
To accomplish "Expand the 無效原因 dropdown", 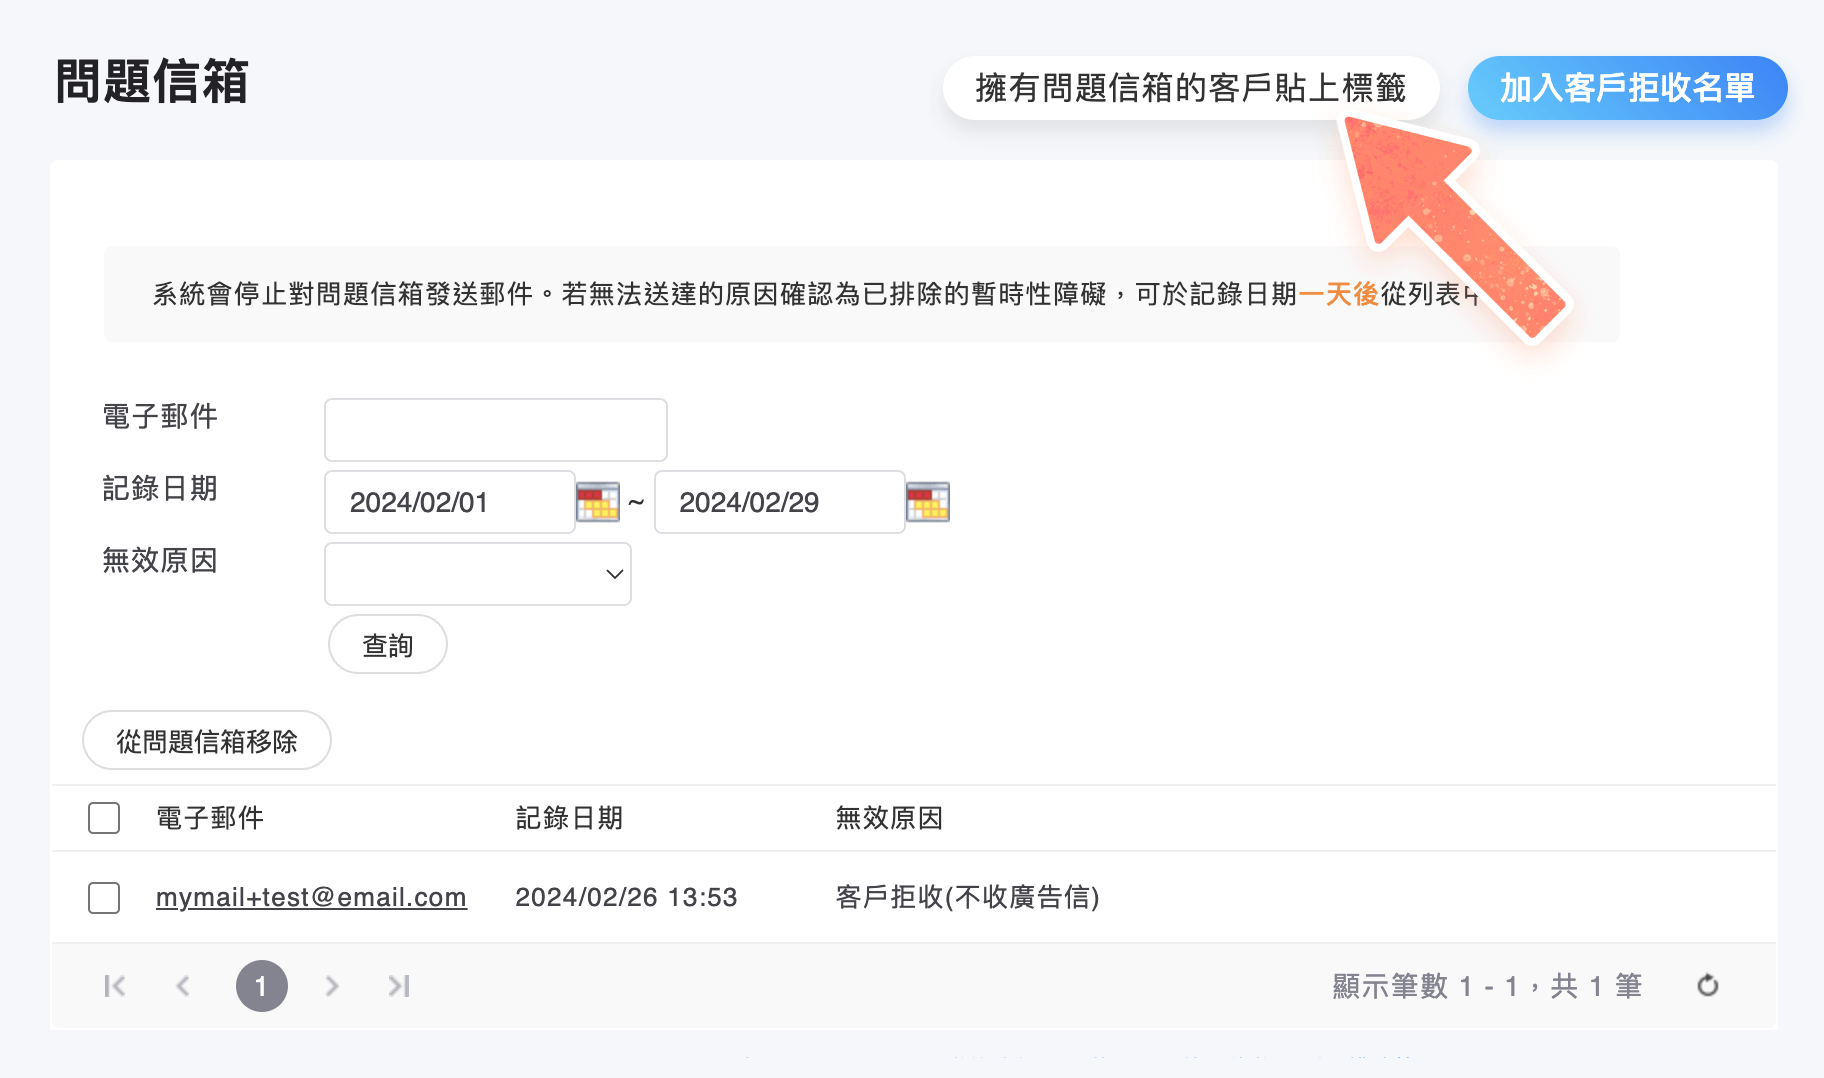I will click(x=478, y=574).
